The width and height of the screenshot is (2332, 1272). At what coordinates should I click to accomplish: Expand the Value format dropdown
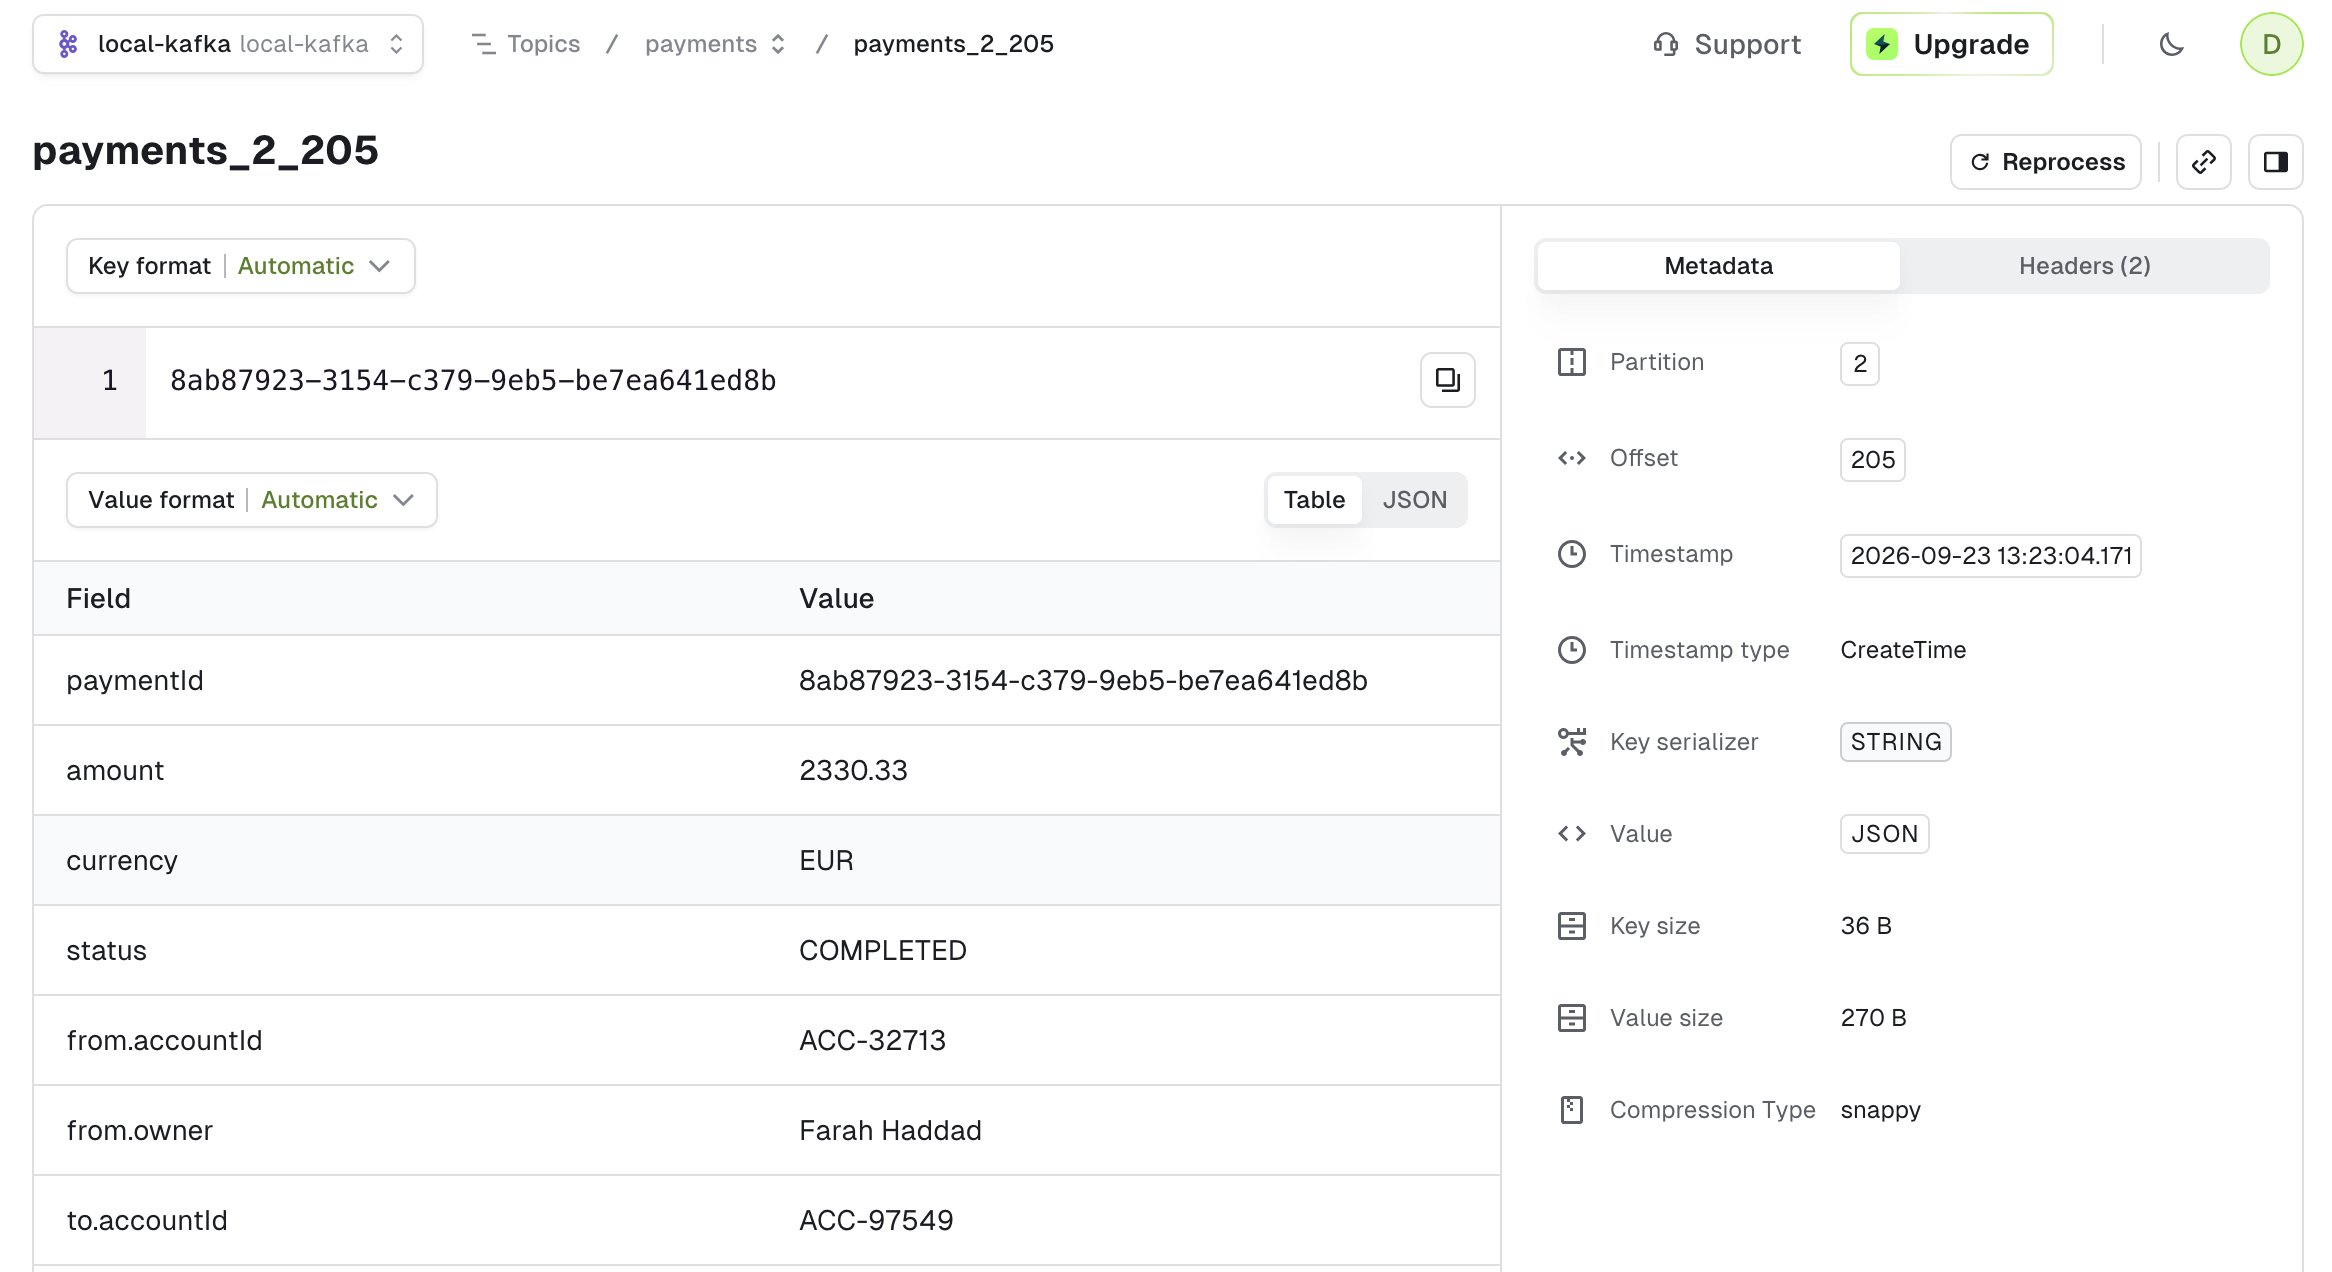coord(252,500)
